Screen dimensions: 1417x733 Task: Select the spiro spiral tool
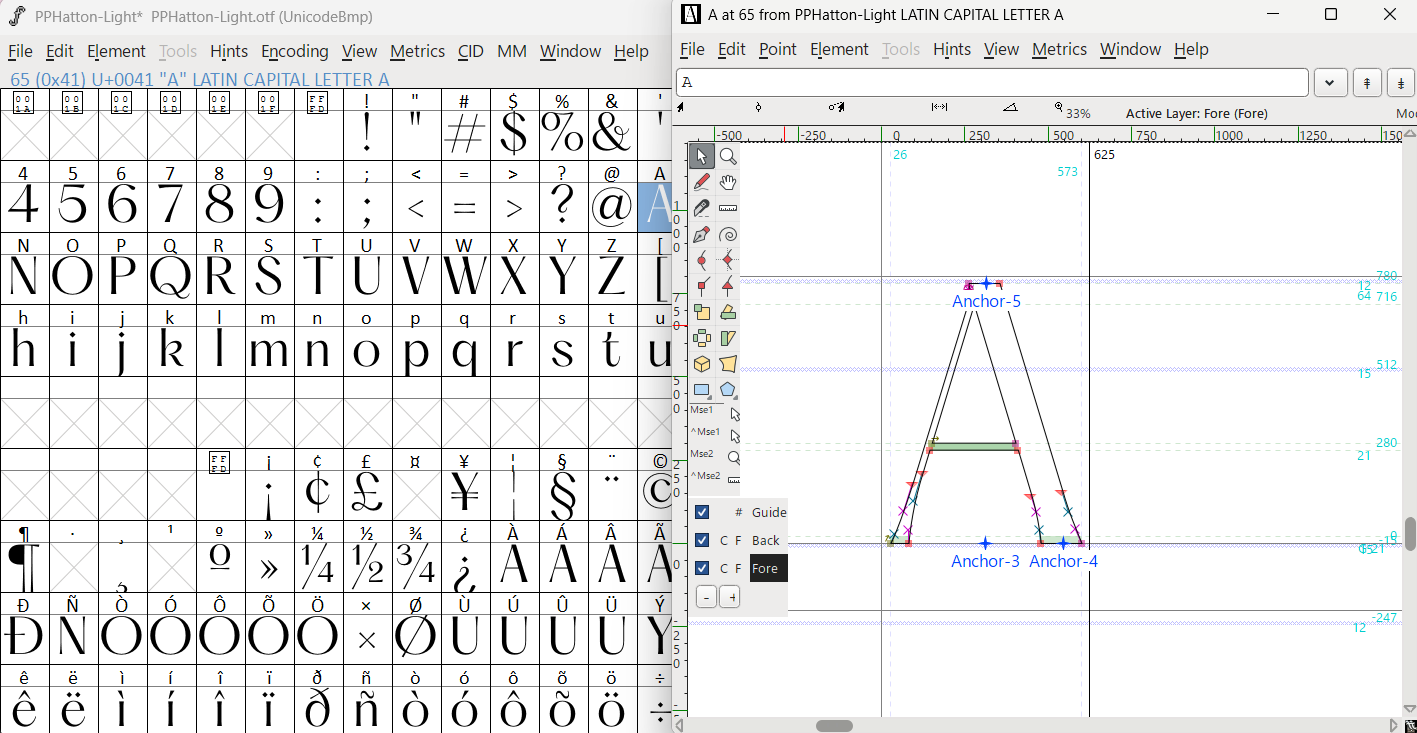pyautogui.click(x=728, y=234)
